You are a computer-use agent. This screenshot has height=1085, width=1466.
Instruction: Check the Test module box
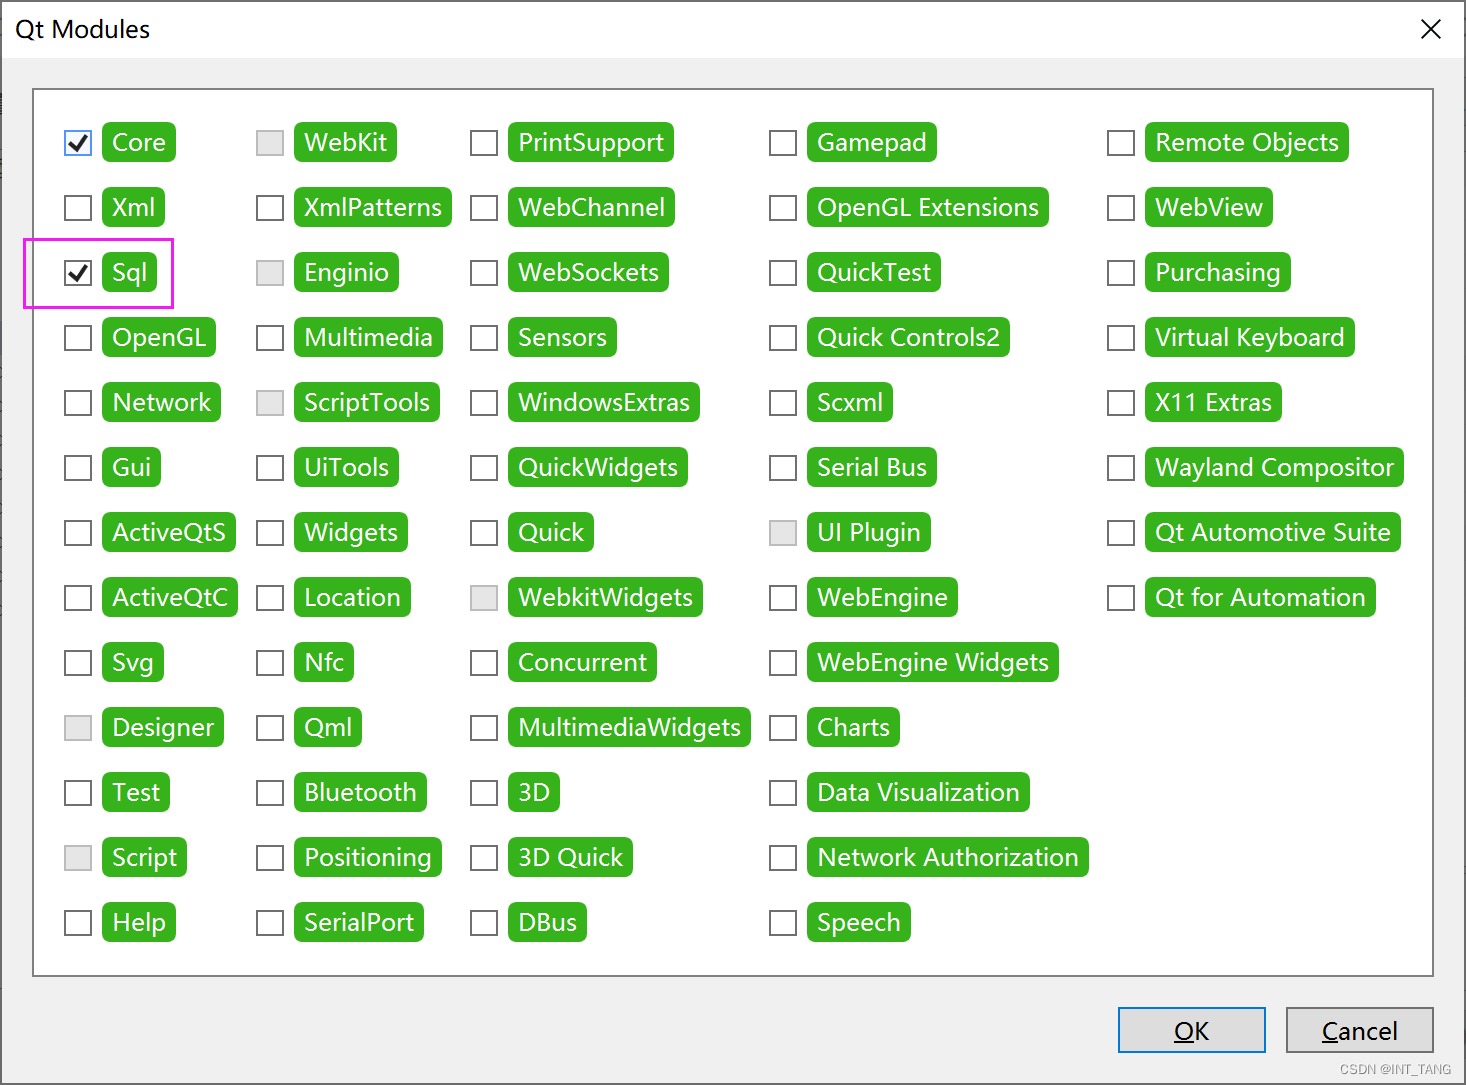tap(78, 793)
